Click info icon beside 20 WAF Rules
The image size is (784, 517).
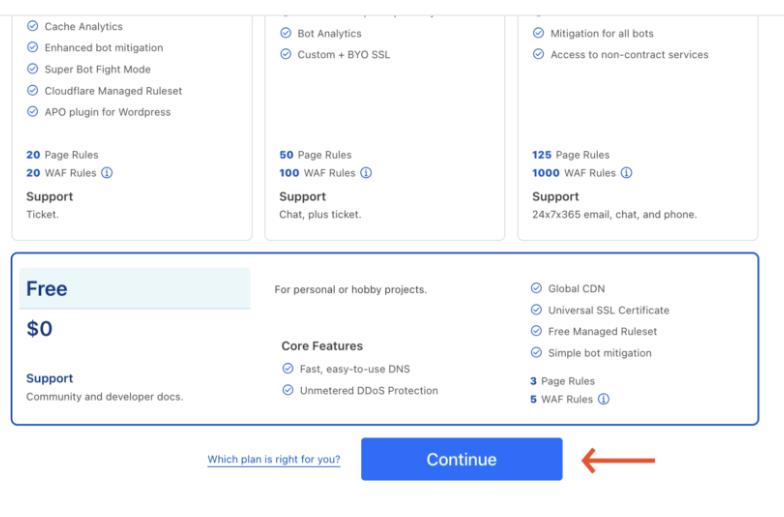(x=107, y=172)
